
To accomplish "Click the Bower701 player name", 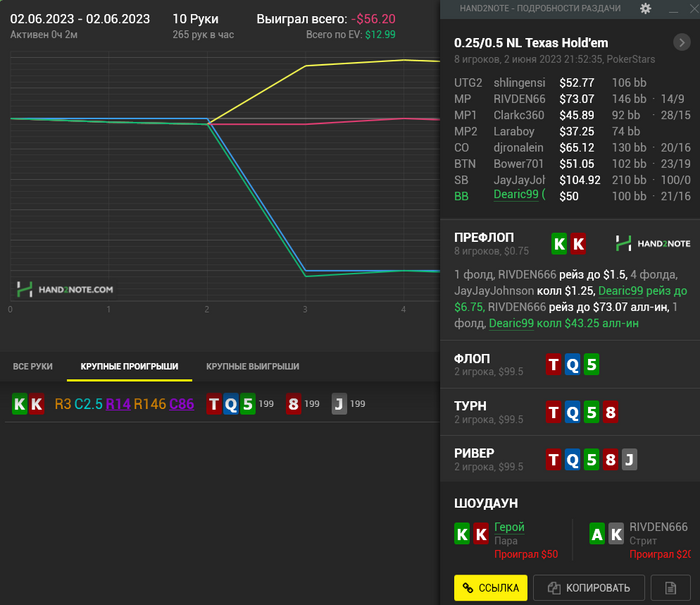I will pyautogui.click(x=518, y=164).
